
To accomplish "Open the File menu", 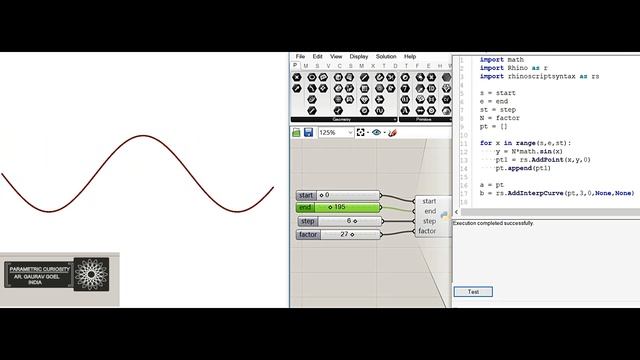I will 300,56.
